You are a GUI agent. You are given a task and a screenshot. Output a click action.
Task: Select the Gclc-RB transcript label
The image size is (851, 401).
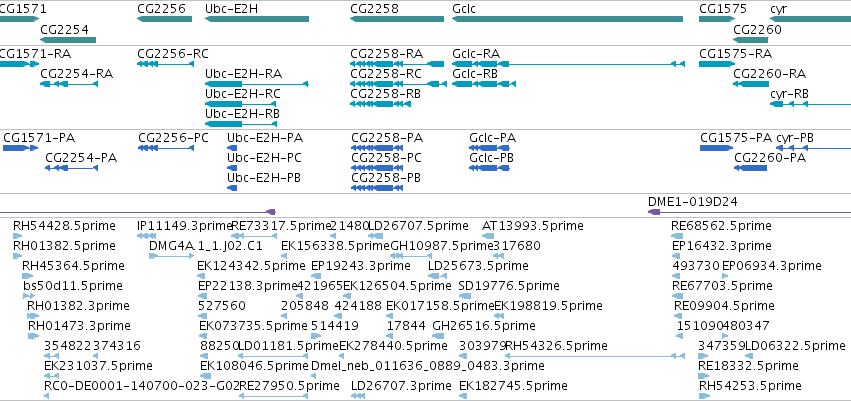[x=474, y=74]
